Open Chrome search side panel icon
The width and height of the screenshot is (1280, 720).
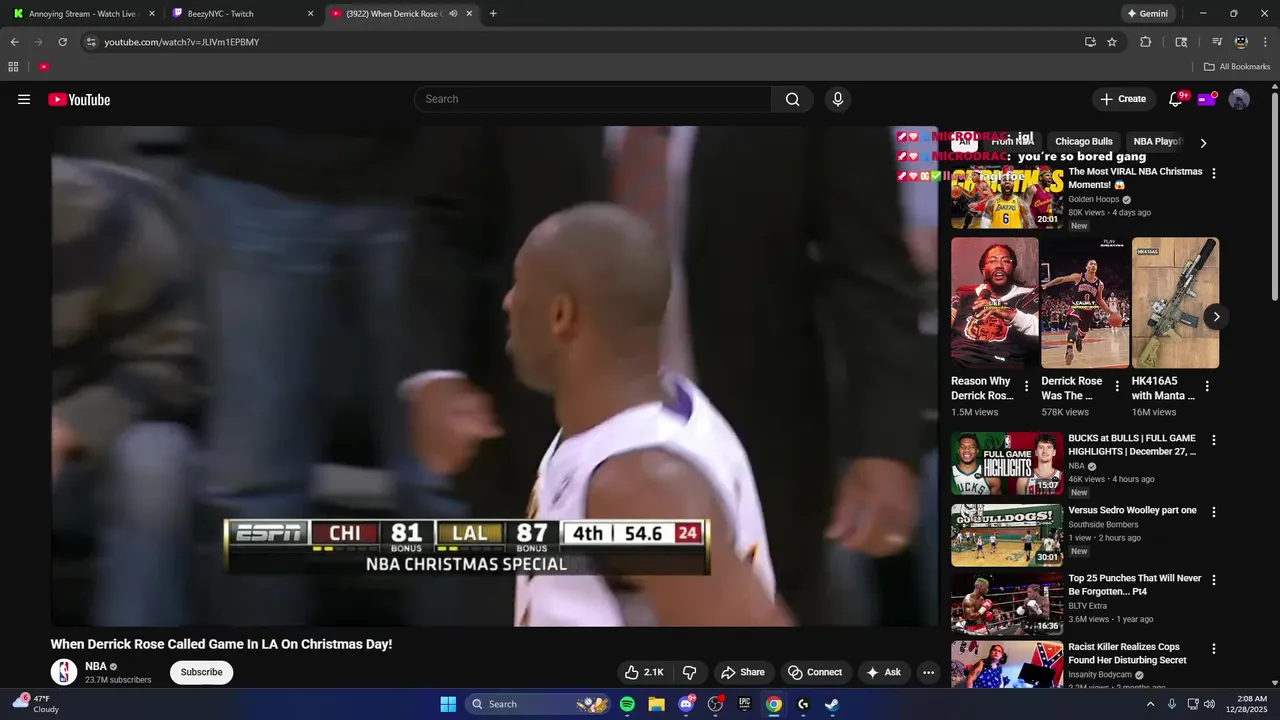click(x=1181, y=42)
